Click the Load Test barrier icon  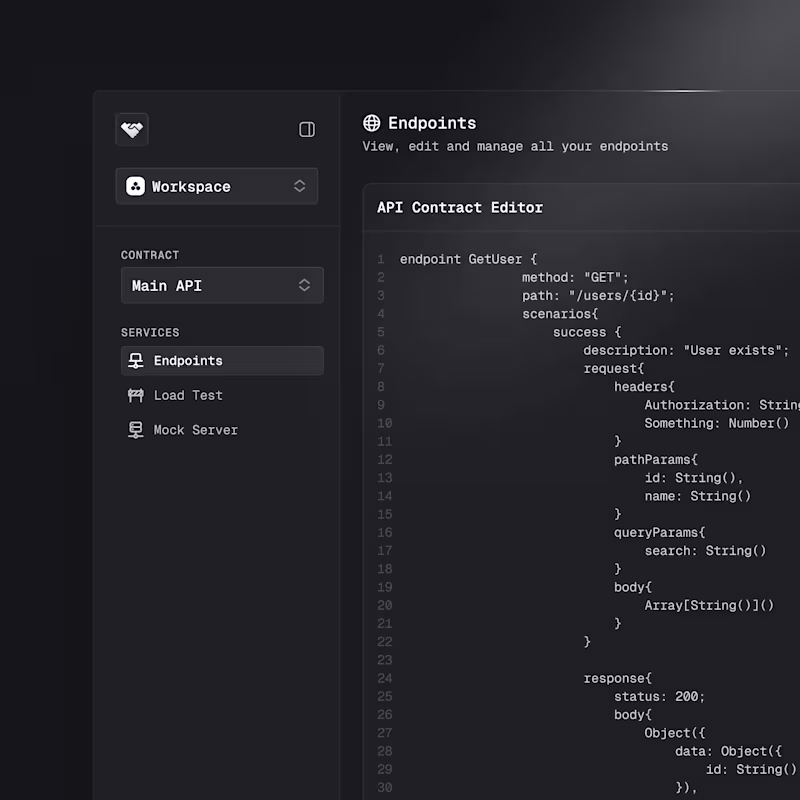click(x=136, y=395)
